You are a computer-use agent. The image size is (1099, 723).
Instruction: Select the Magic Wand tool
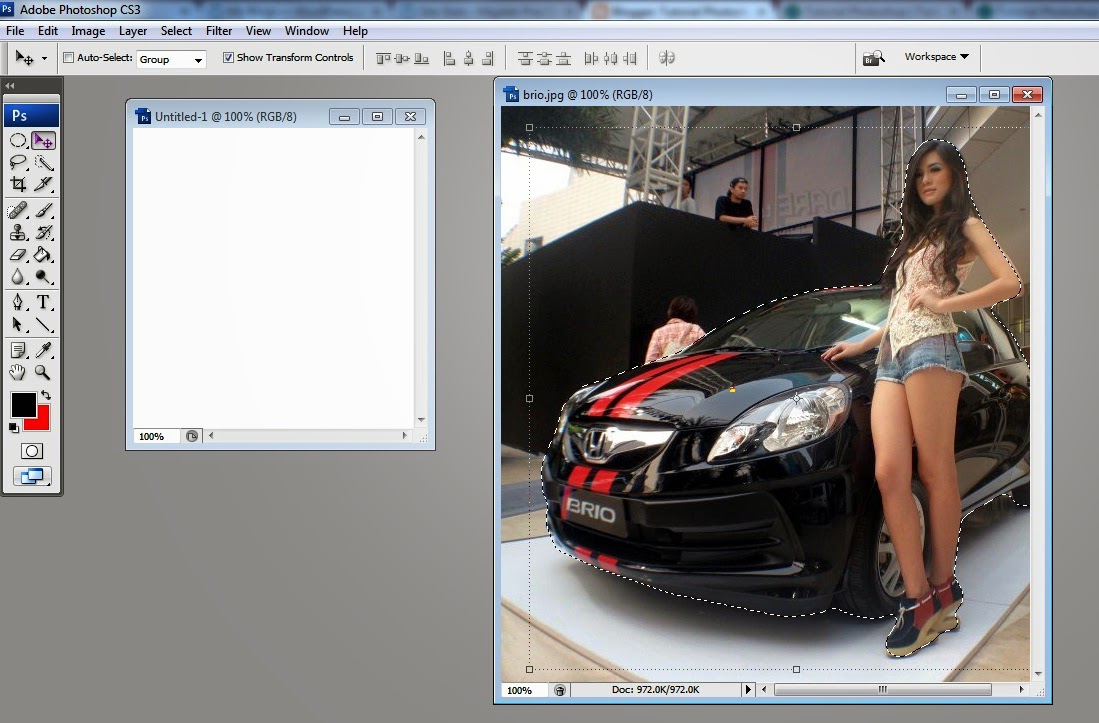click(43, 163)
